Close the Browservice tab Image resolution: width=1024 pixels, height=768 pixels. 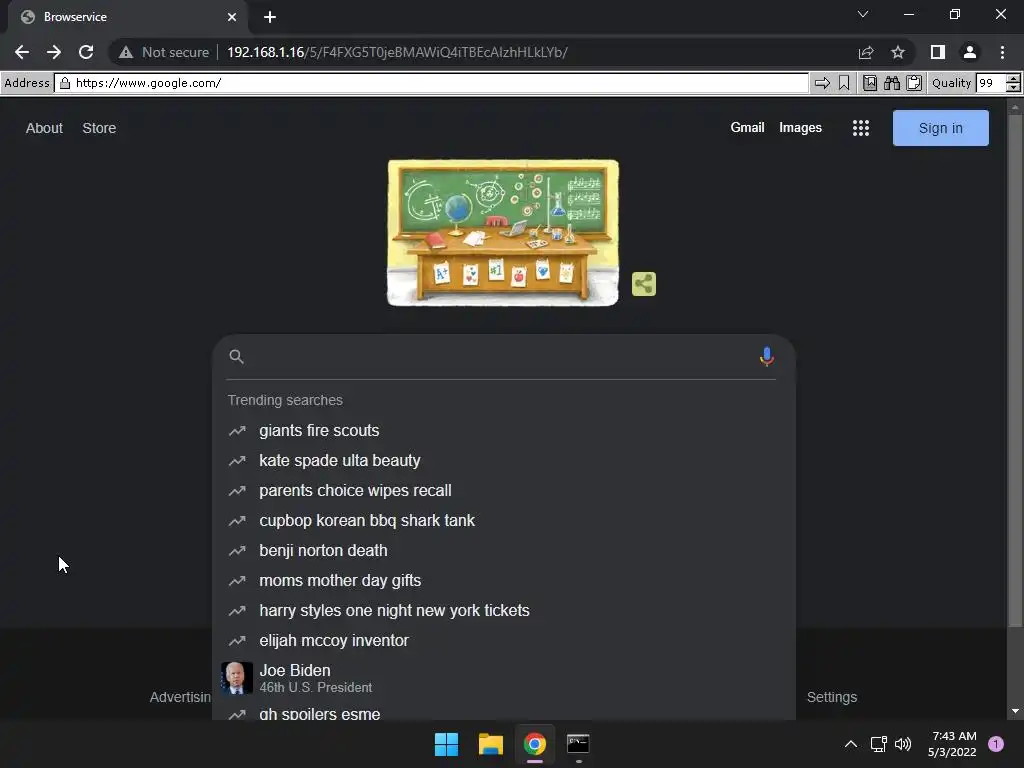point(232,17)
